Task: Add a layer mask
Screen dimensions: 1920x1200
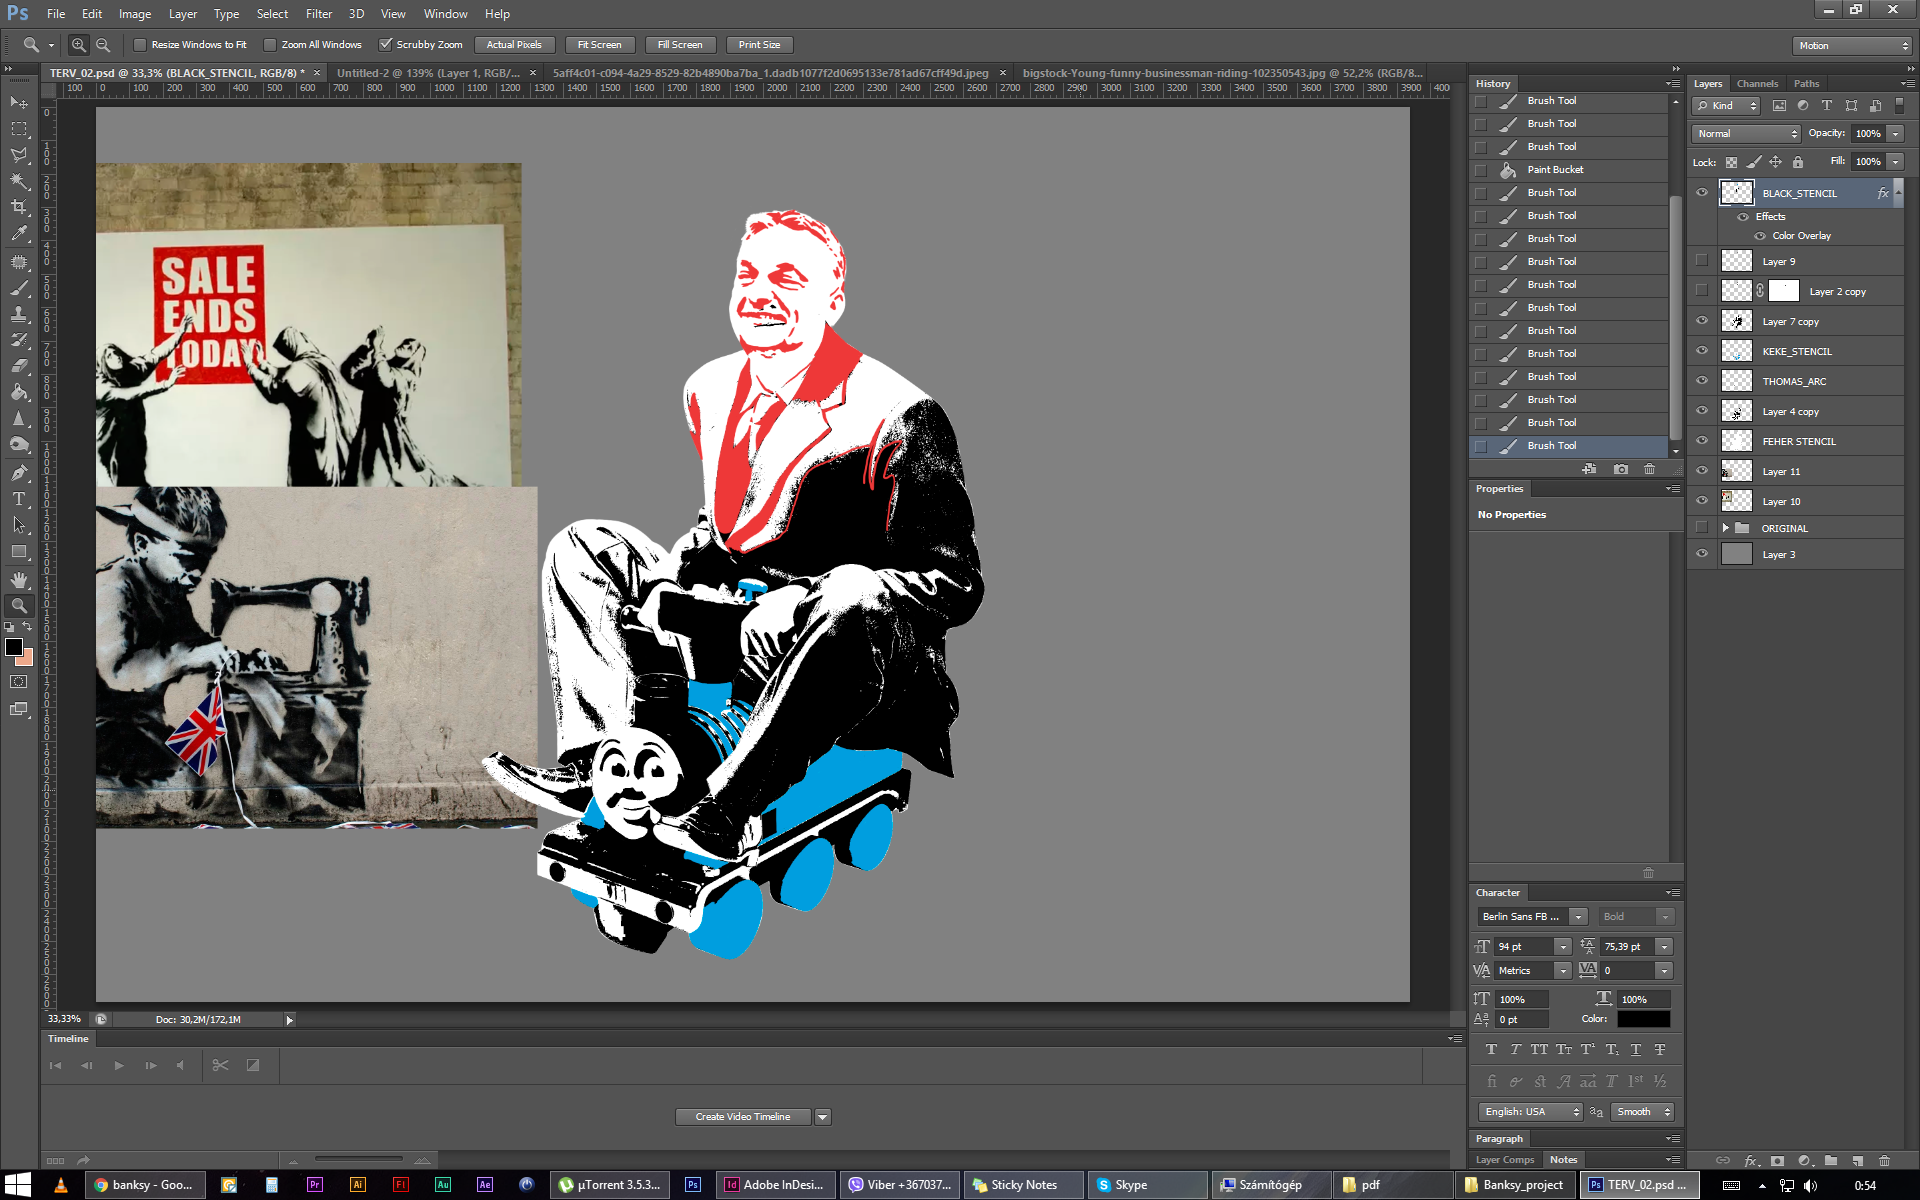Action: click(1777, 1161)
